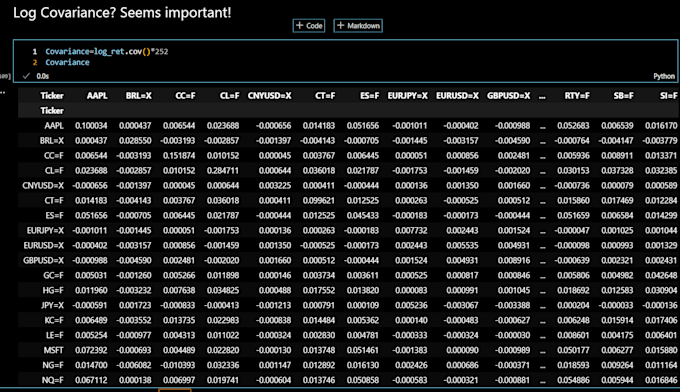The height and width of the screenshot is (392, 680).
Task: Click the CNYUSD=X row label
Action: pyautogui.click(x=43, y=186)
